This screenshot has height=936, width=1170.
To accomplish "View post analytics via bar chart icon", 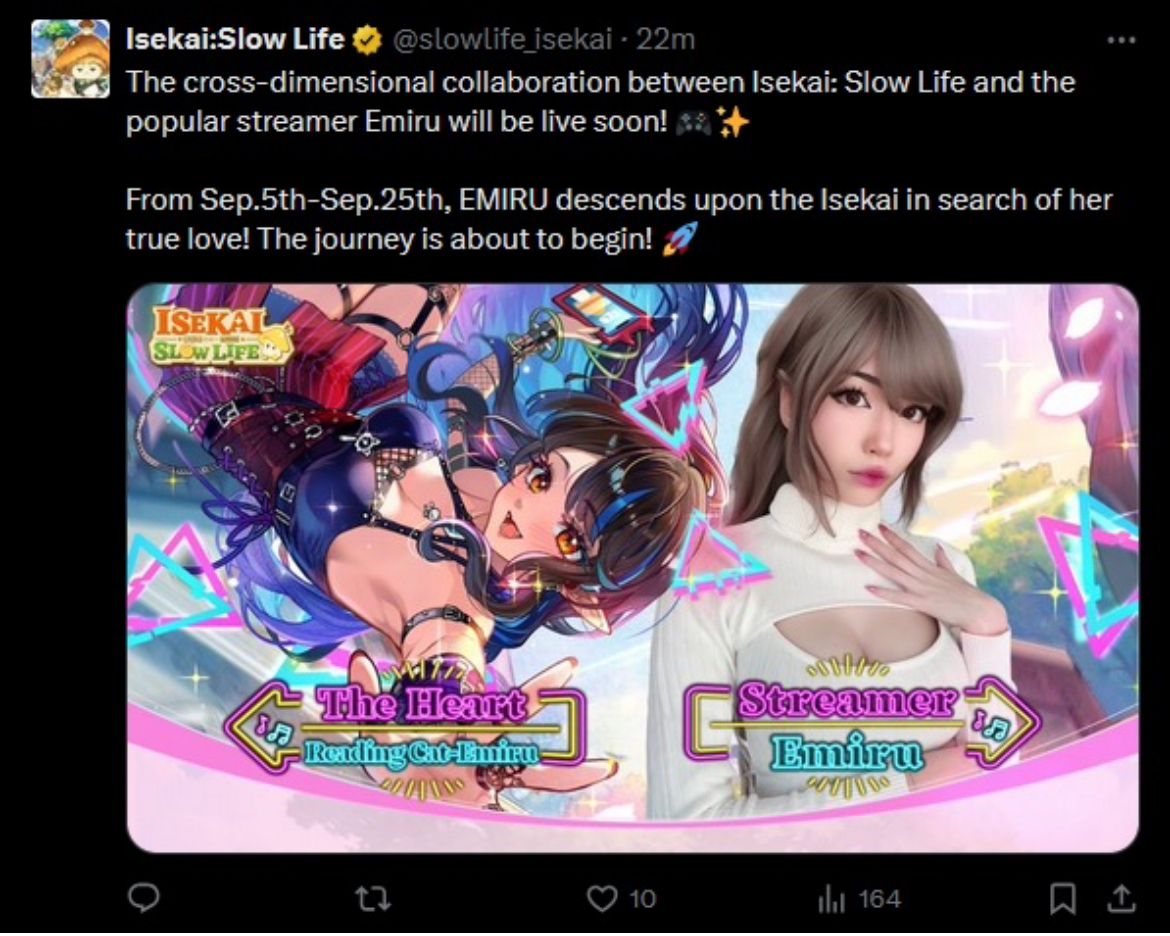I will (x=831, y=899).
